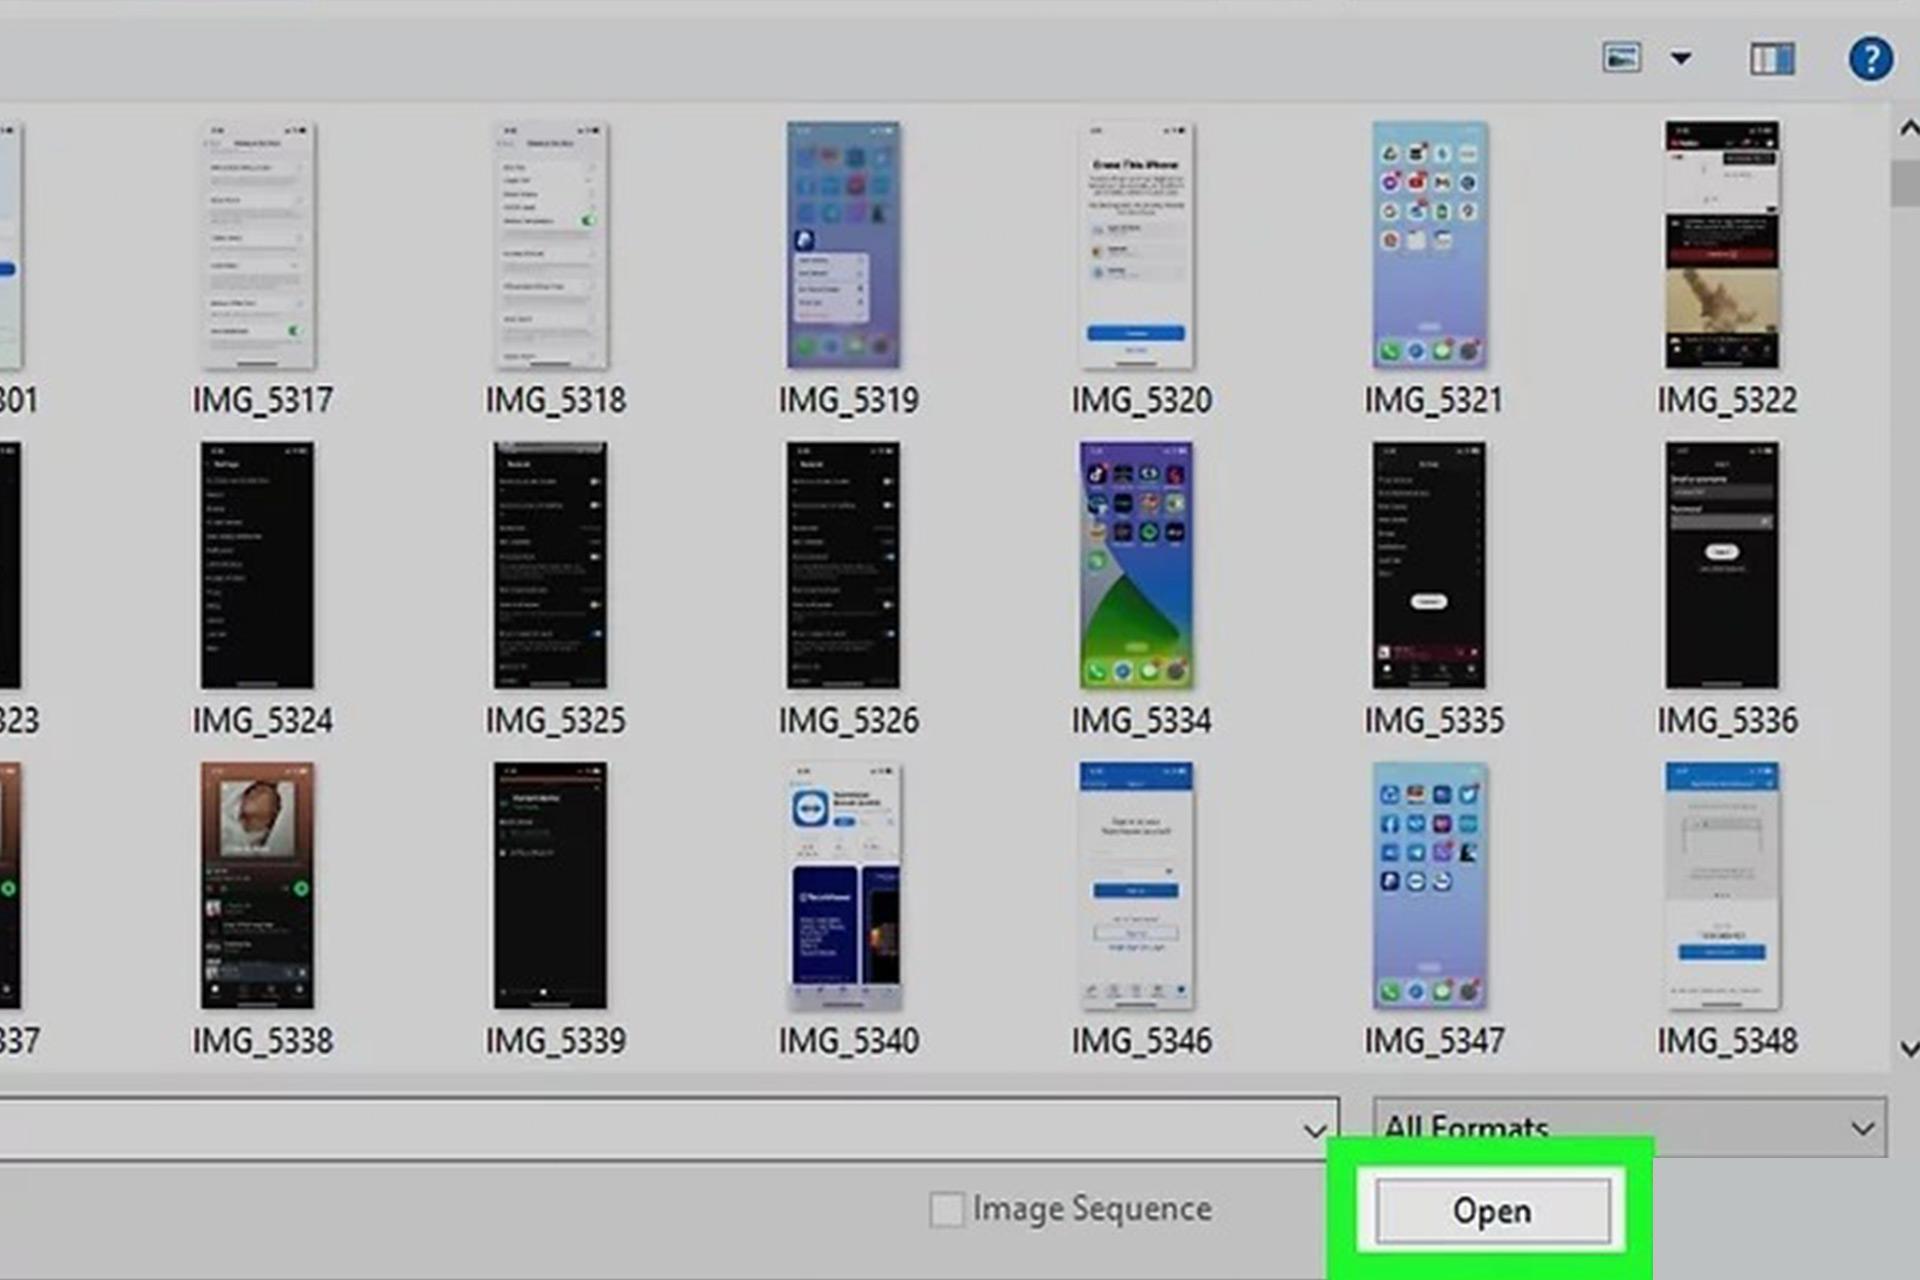
Task: Select the IMG_5324 thumbnail
Action: click(258, 565)
